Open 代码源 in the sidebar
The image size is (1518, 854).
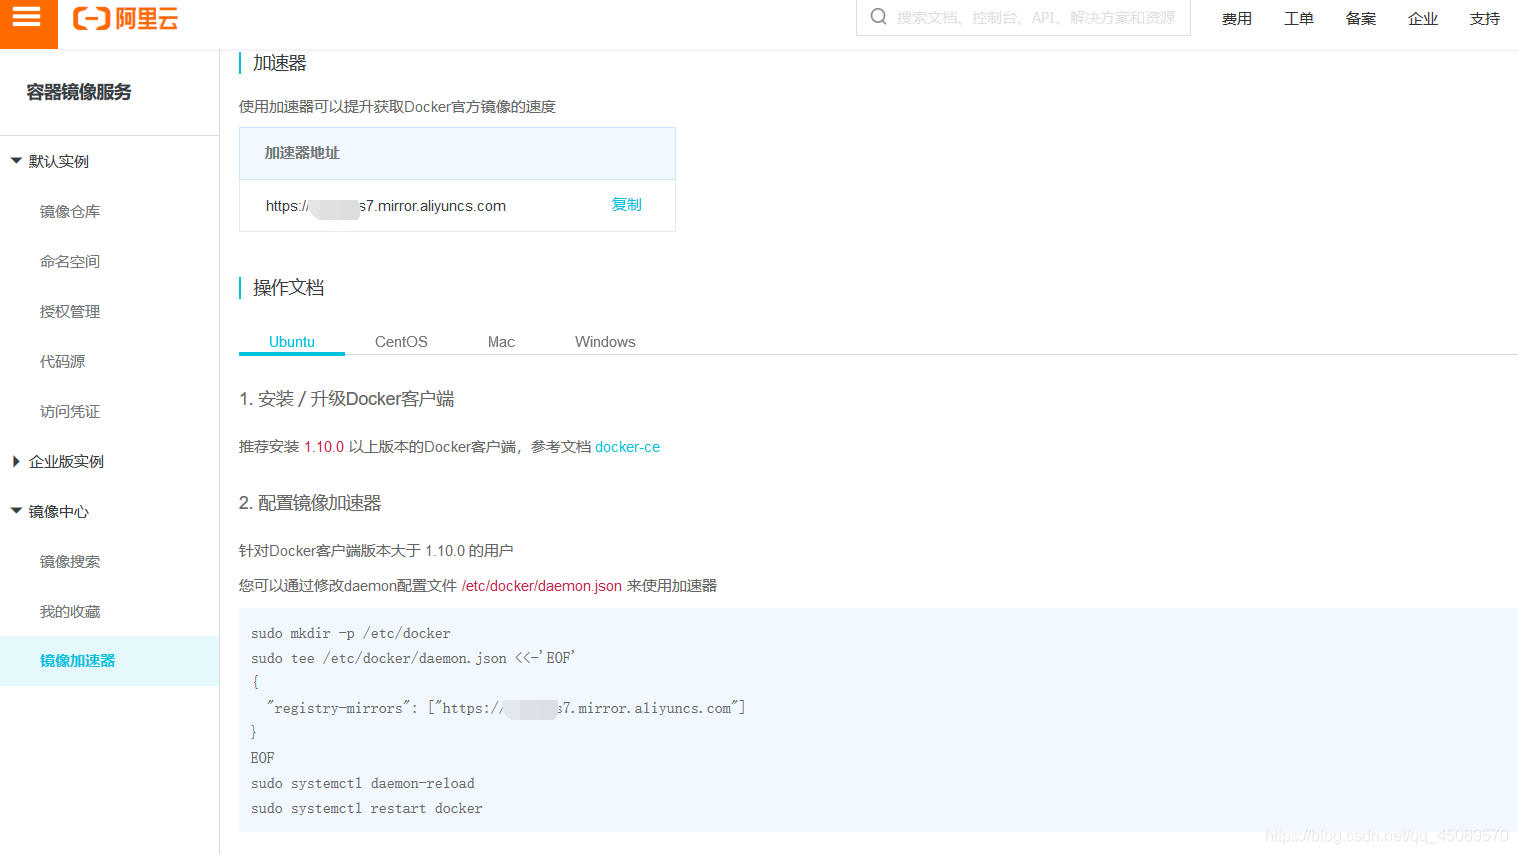coord(62,361)
